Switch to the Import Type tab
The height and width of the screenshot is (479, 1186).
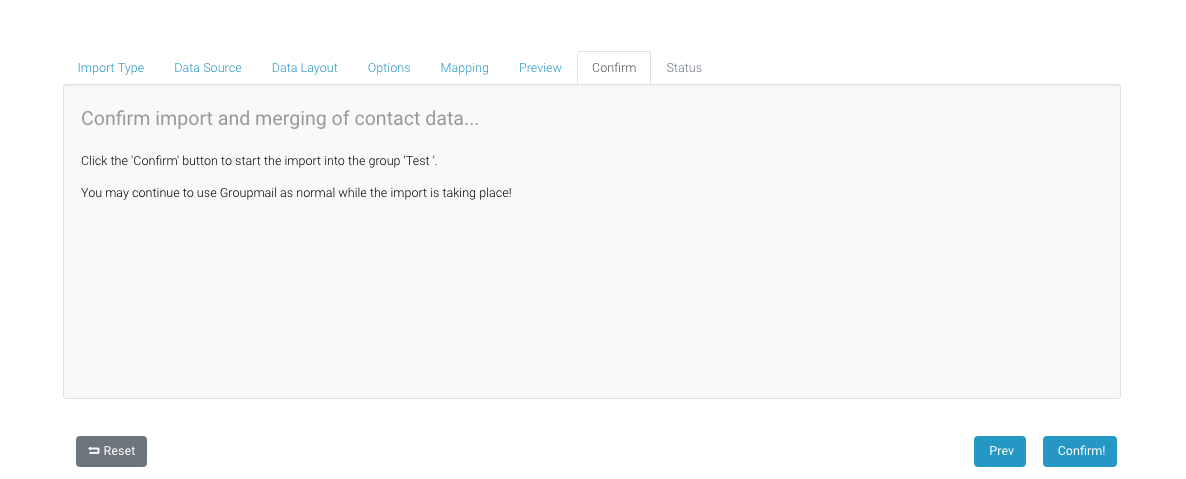pyautogui.click(x=110, y=68)
